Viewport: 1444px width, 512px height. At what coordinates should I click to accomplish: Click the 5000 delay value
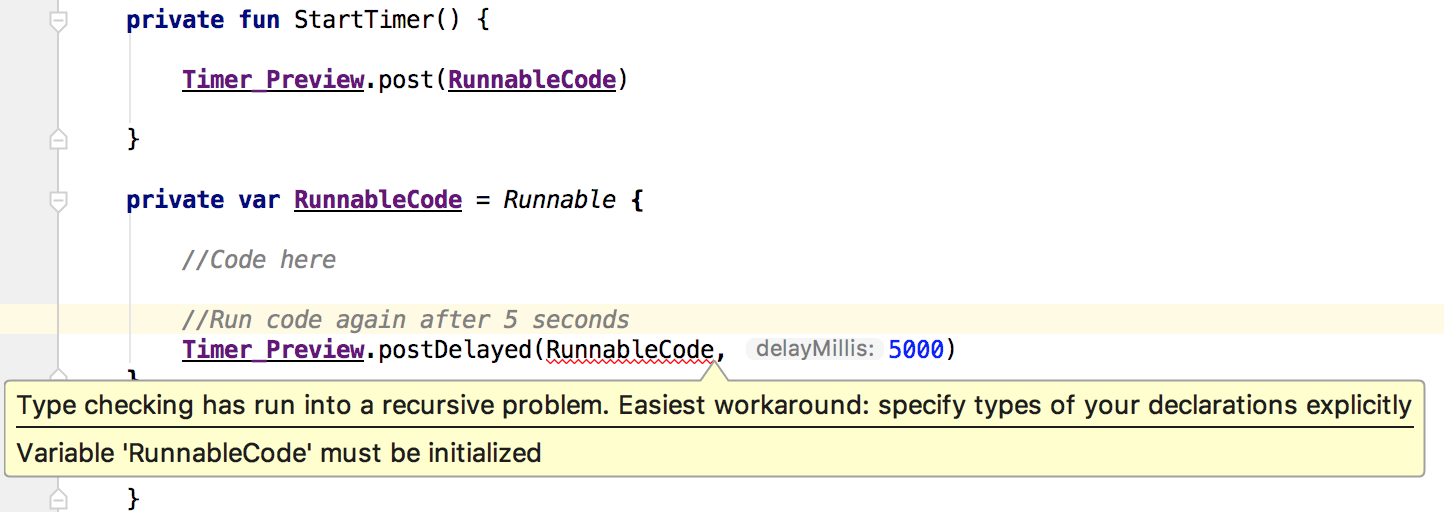click(x=915, y=350)
